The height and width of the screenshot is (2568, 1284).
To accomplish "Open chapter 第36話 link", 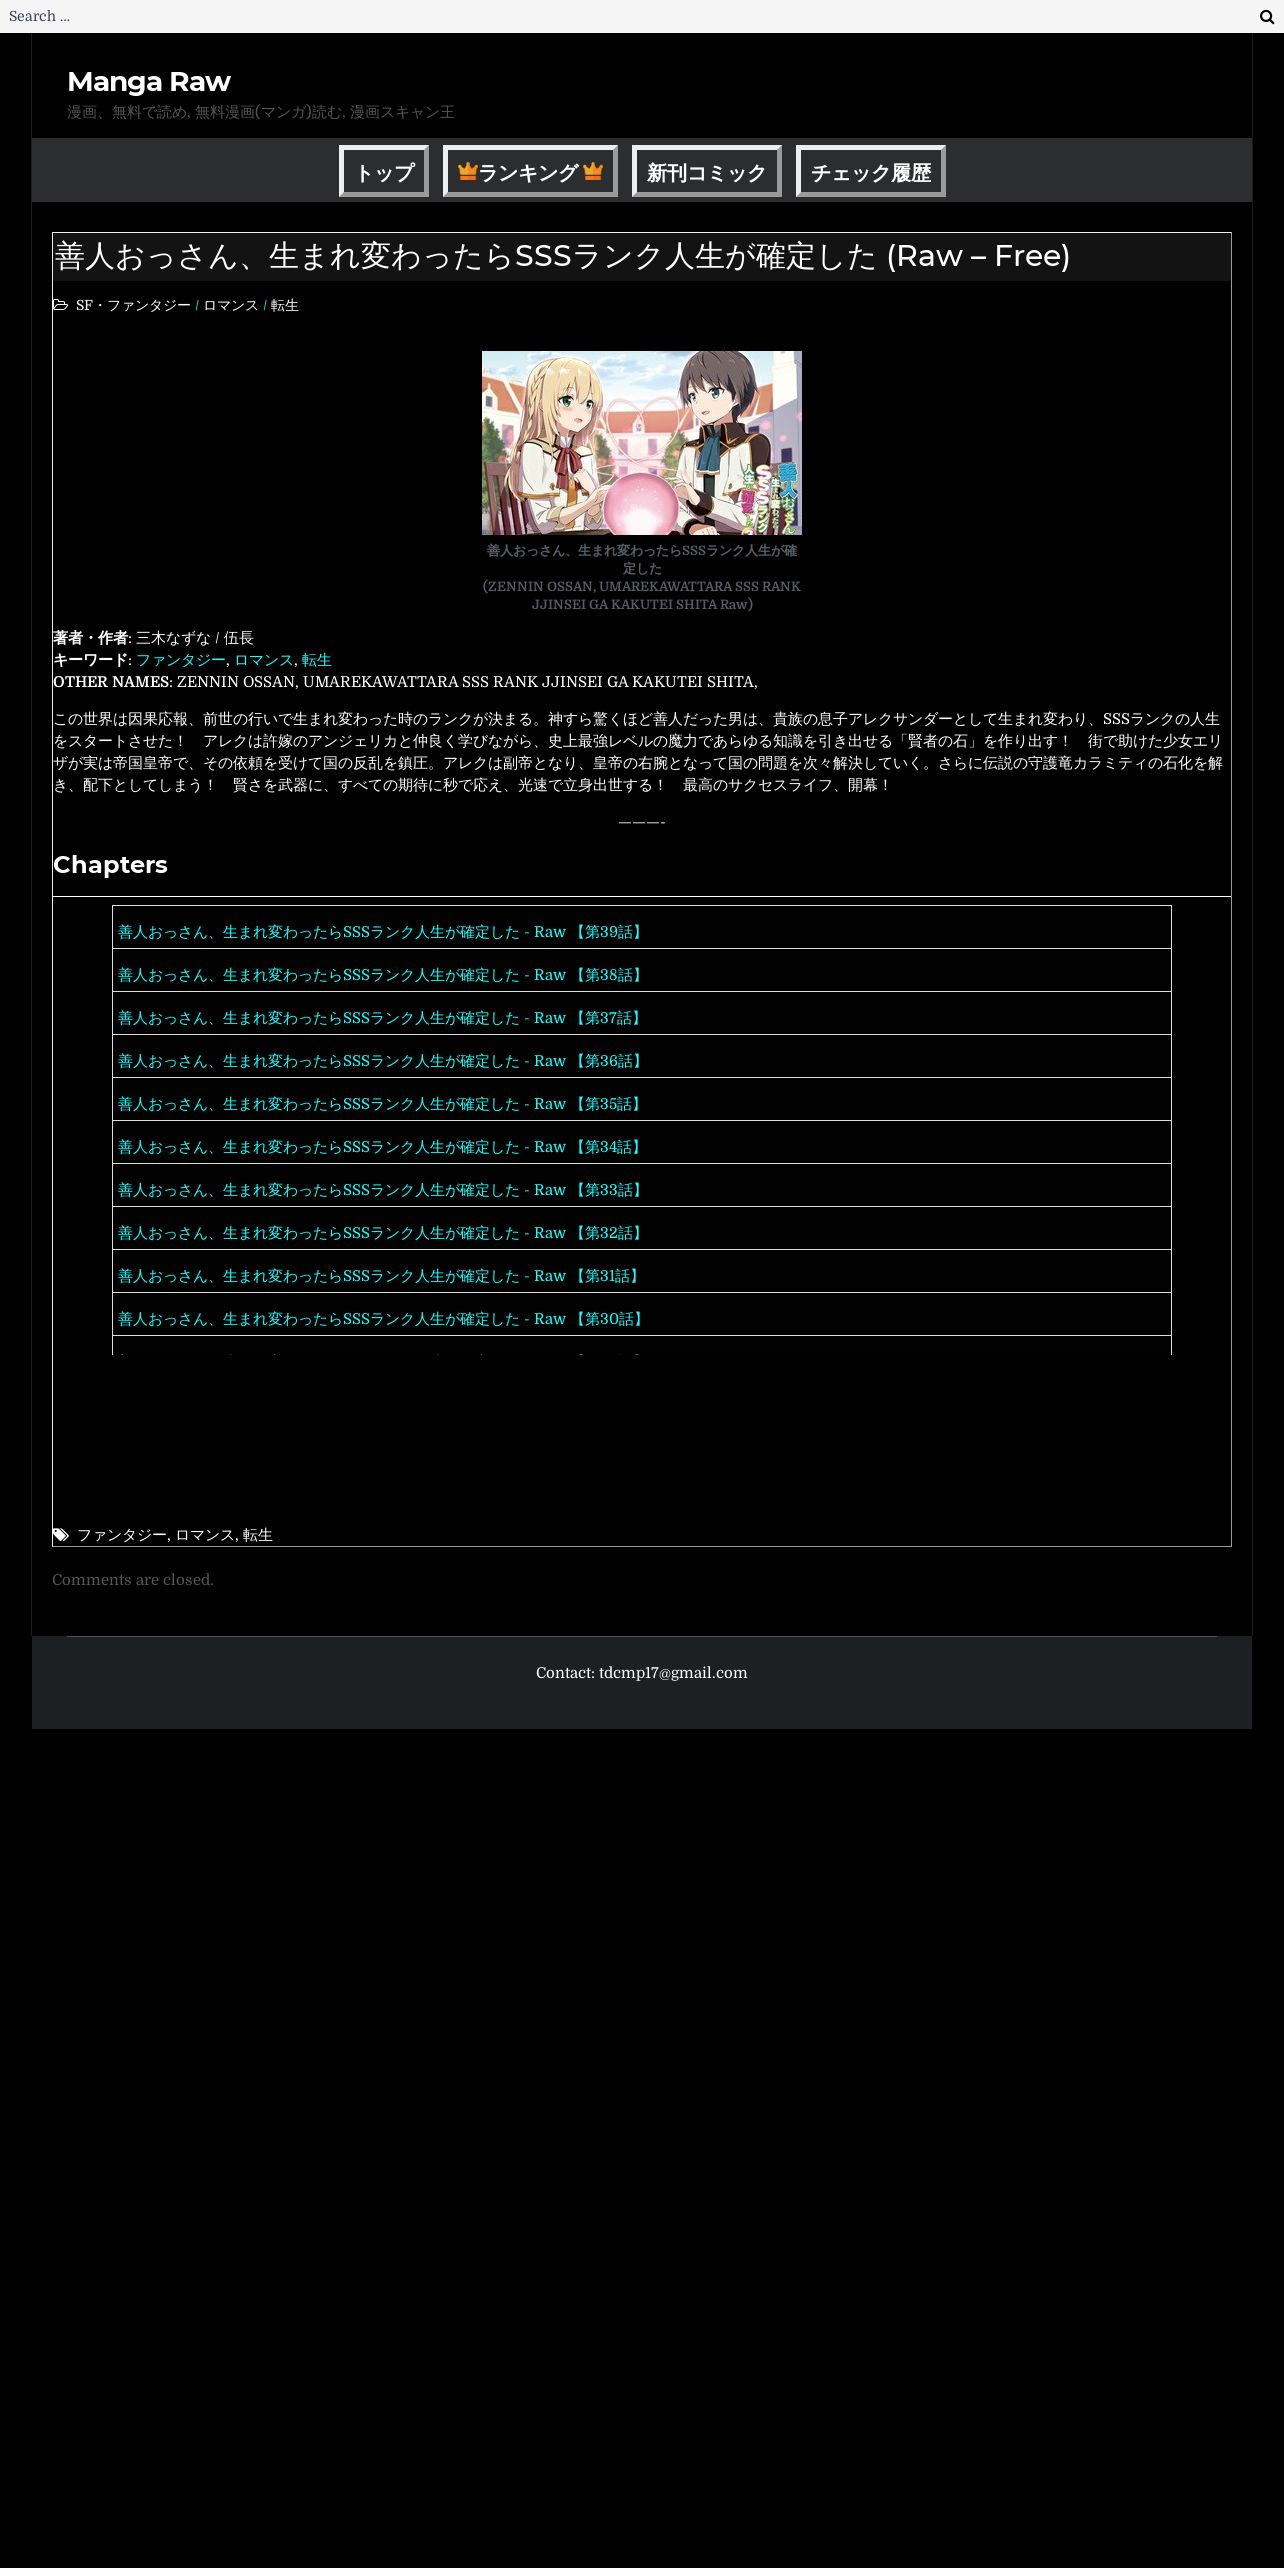I will pos(382,1061).
